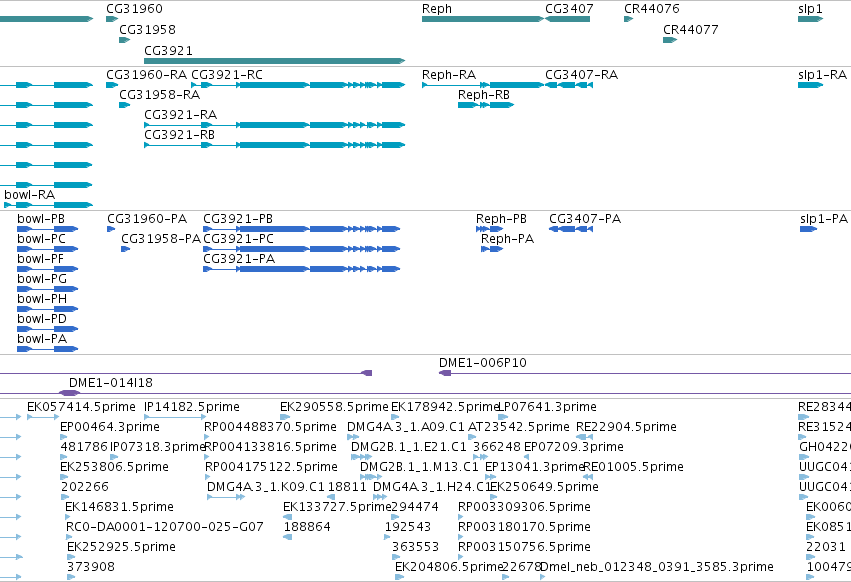851x582 pixels.
Task: Select the CG3921-PC protein label
Action: [238, 239]
